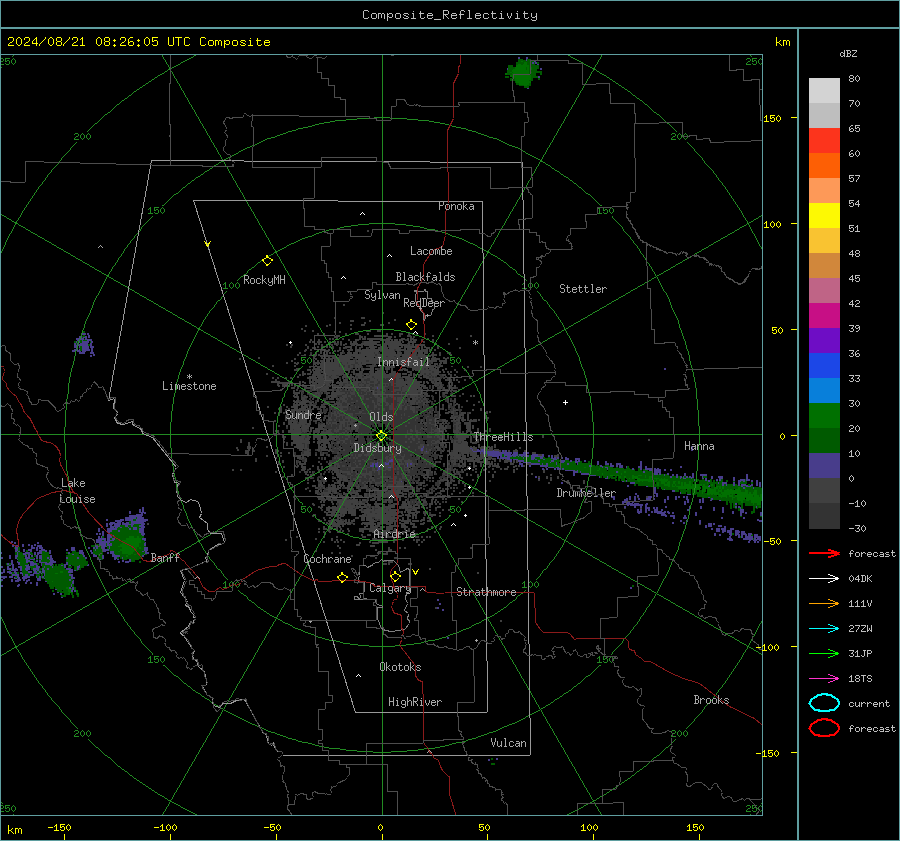The width and height of the screenshot is (900, 841).
Task: Click the Banff town label
Action: (165, 558)
